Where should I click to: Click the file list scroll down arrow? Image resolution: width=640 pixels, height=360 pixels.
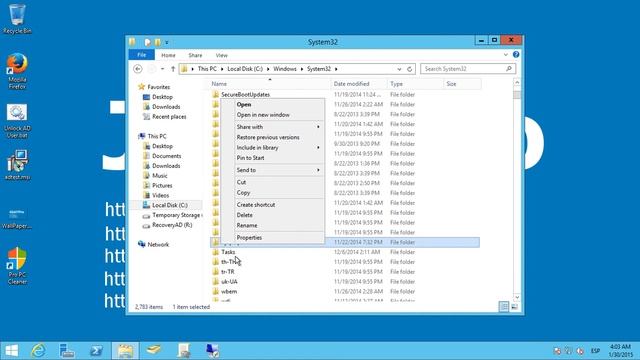click(x=517, y=298)
